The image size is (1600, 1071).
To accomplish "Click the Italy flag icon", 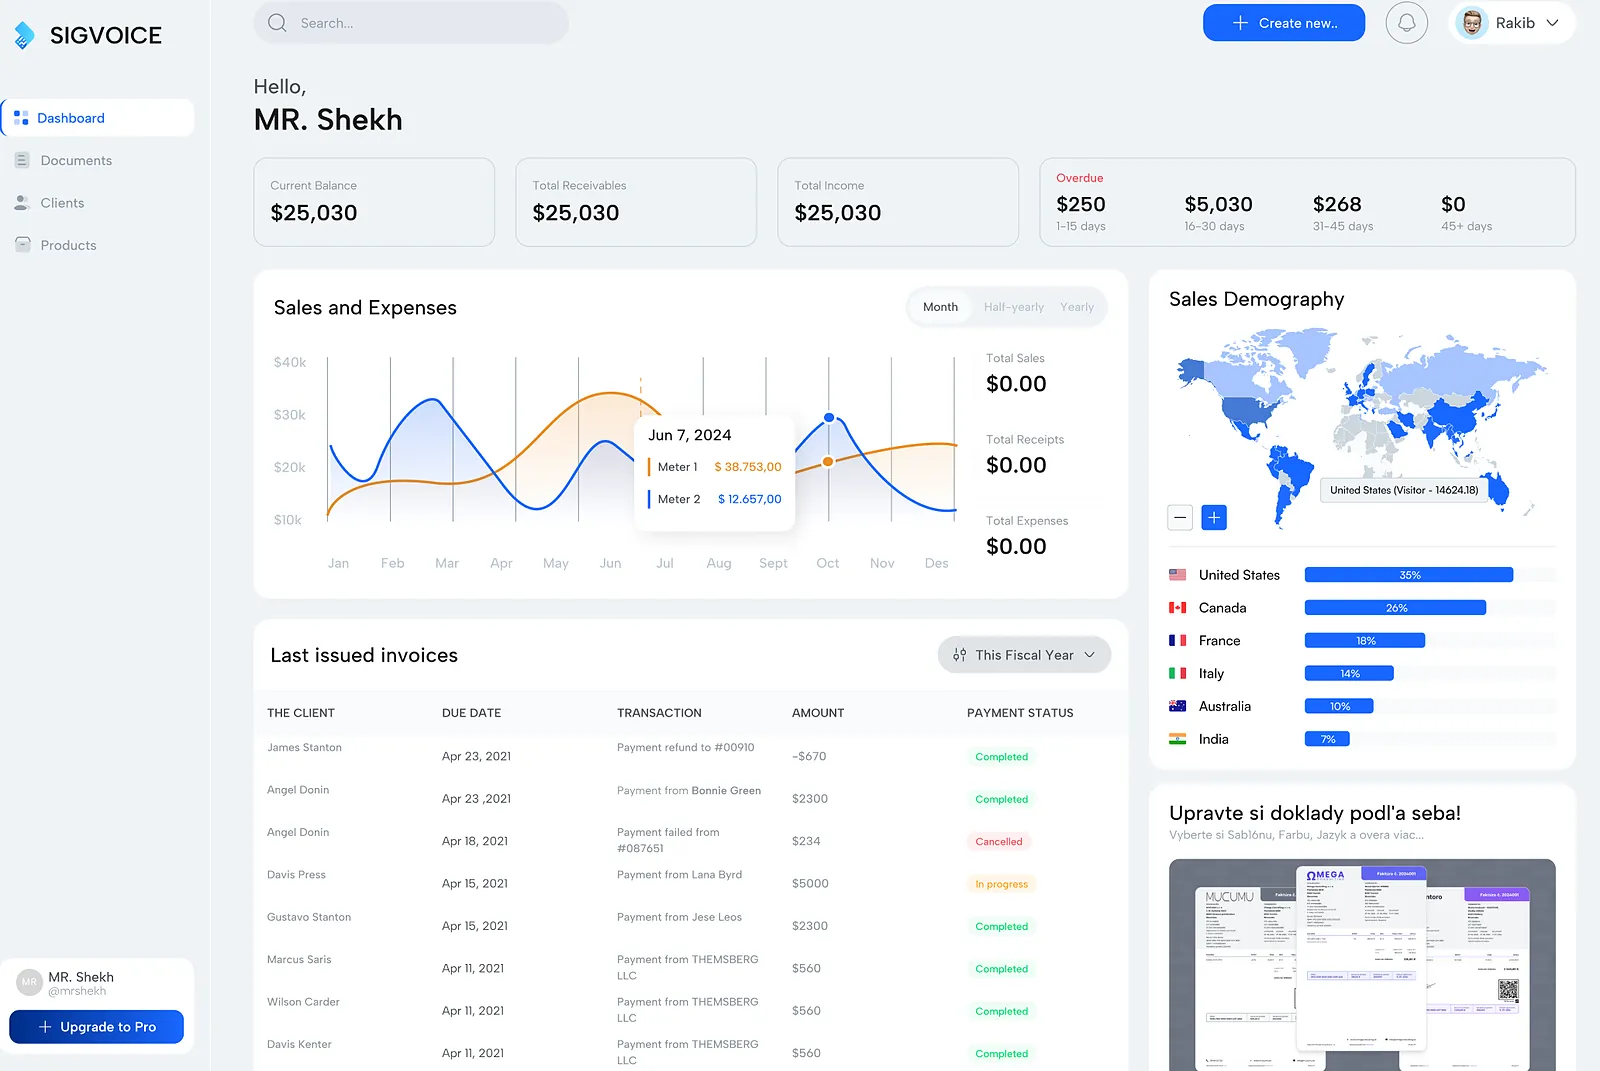I will point(1178,673).
